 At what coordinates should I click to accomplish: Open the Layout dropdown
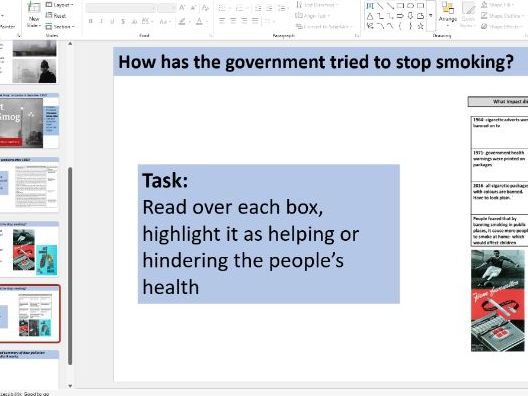pos(60,5)
